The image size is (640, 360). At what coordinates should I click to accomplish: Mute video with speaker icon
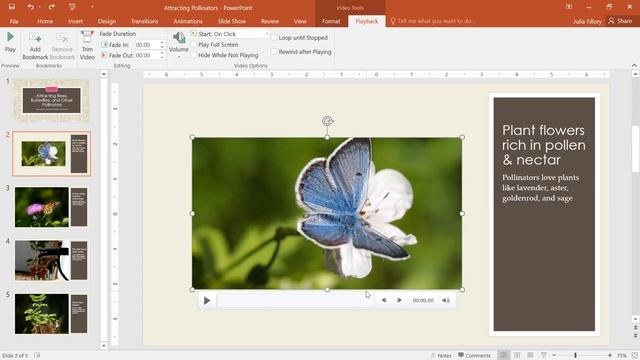coord(446,300)
